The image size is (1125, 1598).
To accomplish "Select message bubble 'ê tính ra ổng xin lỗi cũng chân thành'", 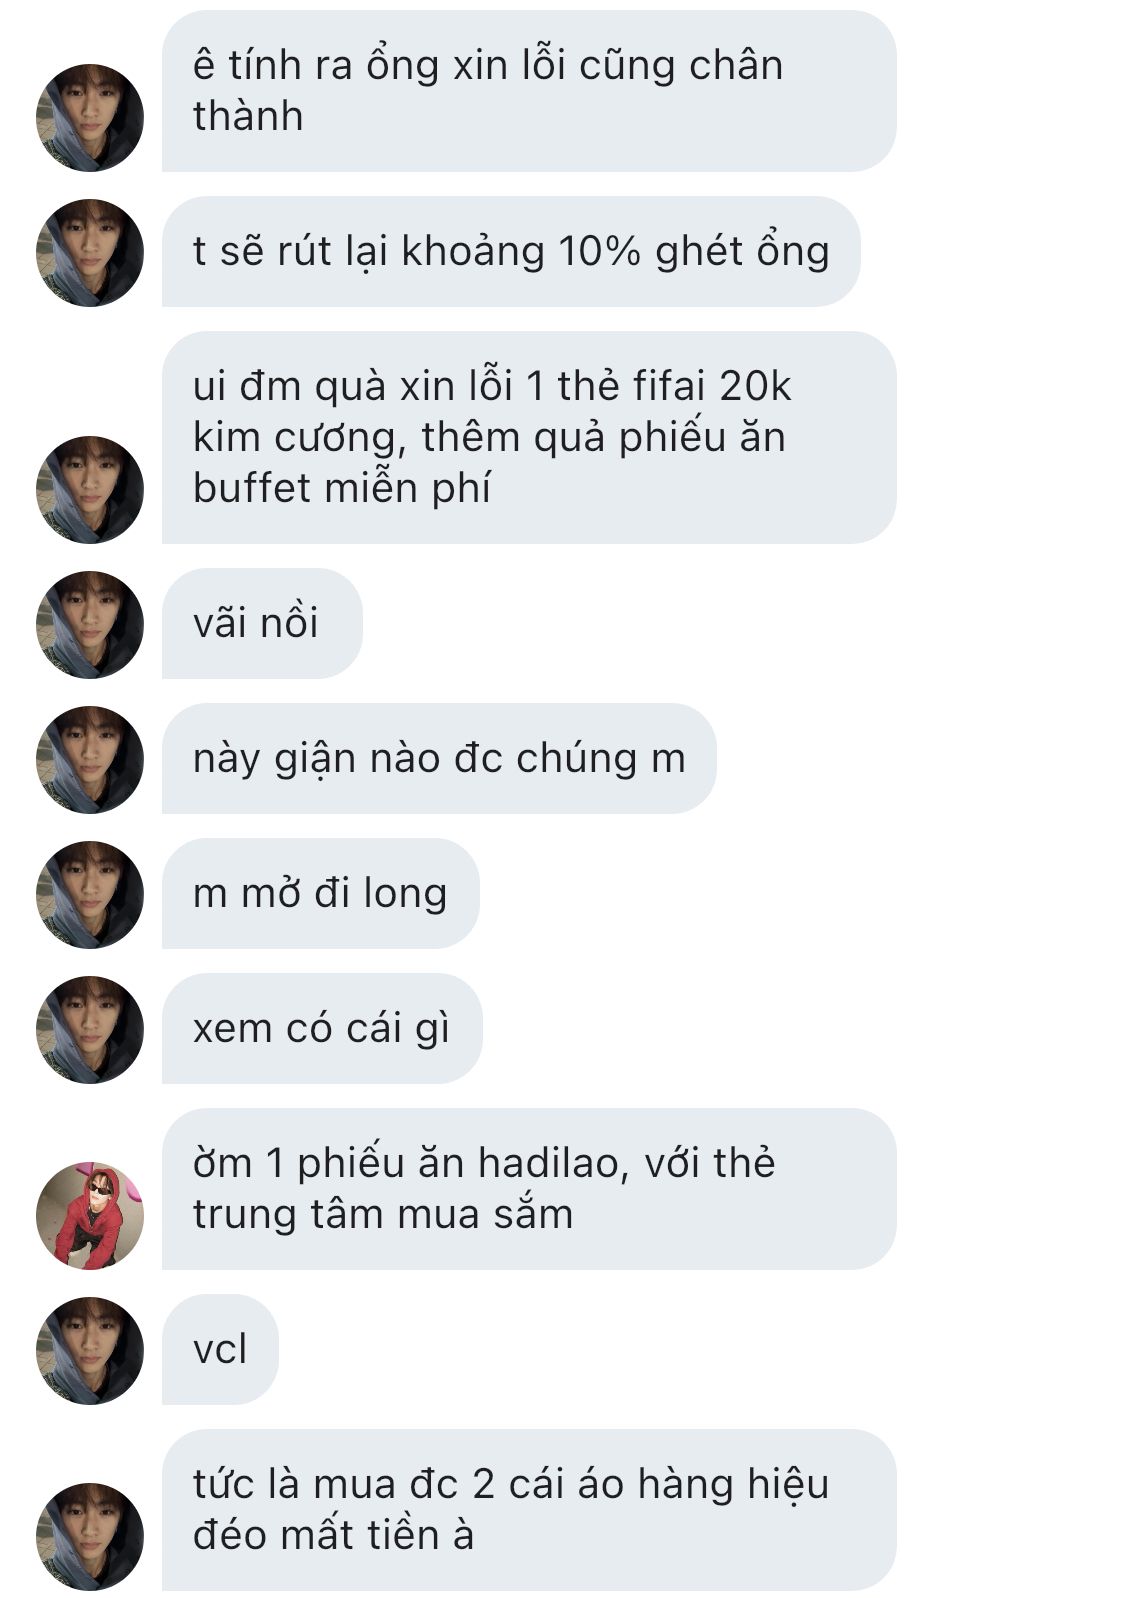I will [x=529, y=91].
